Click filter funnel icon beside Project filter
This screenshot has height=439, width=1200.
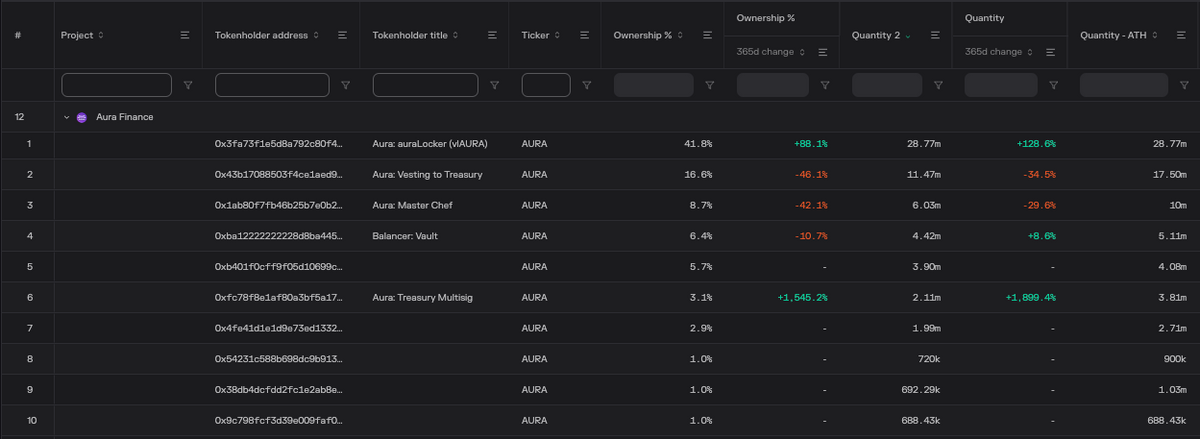(x=188, y=86)
